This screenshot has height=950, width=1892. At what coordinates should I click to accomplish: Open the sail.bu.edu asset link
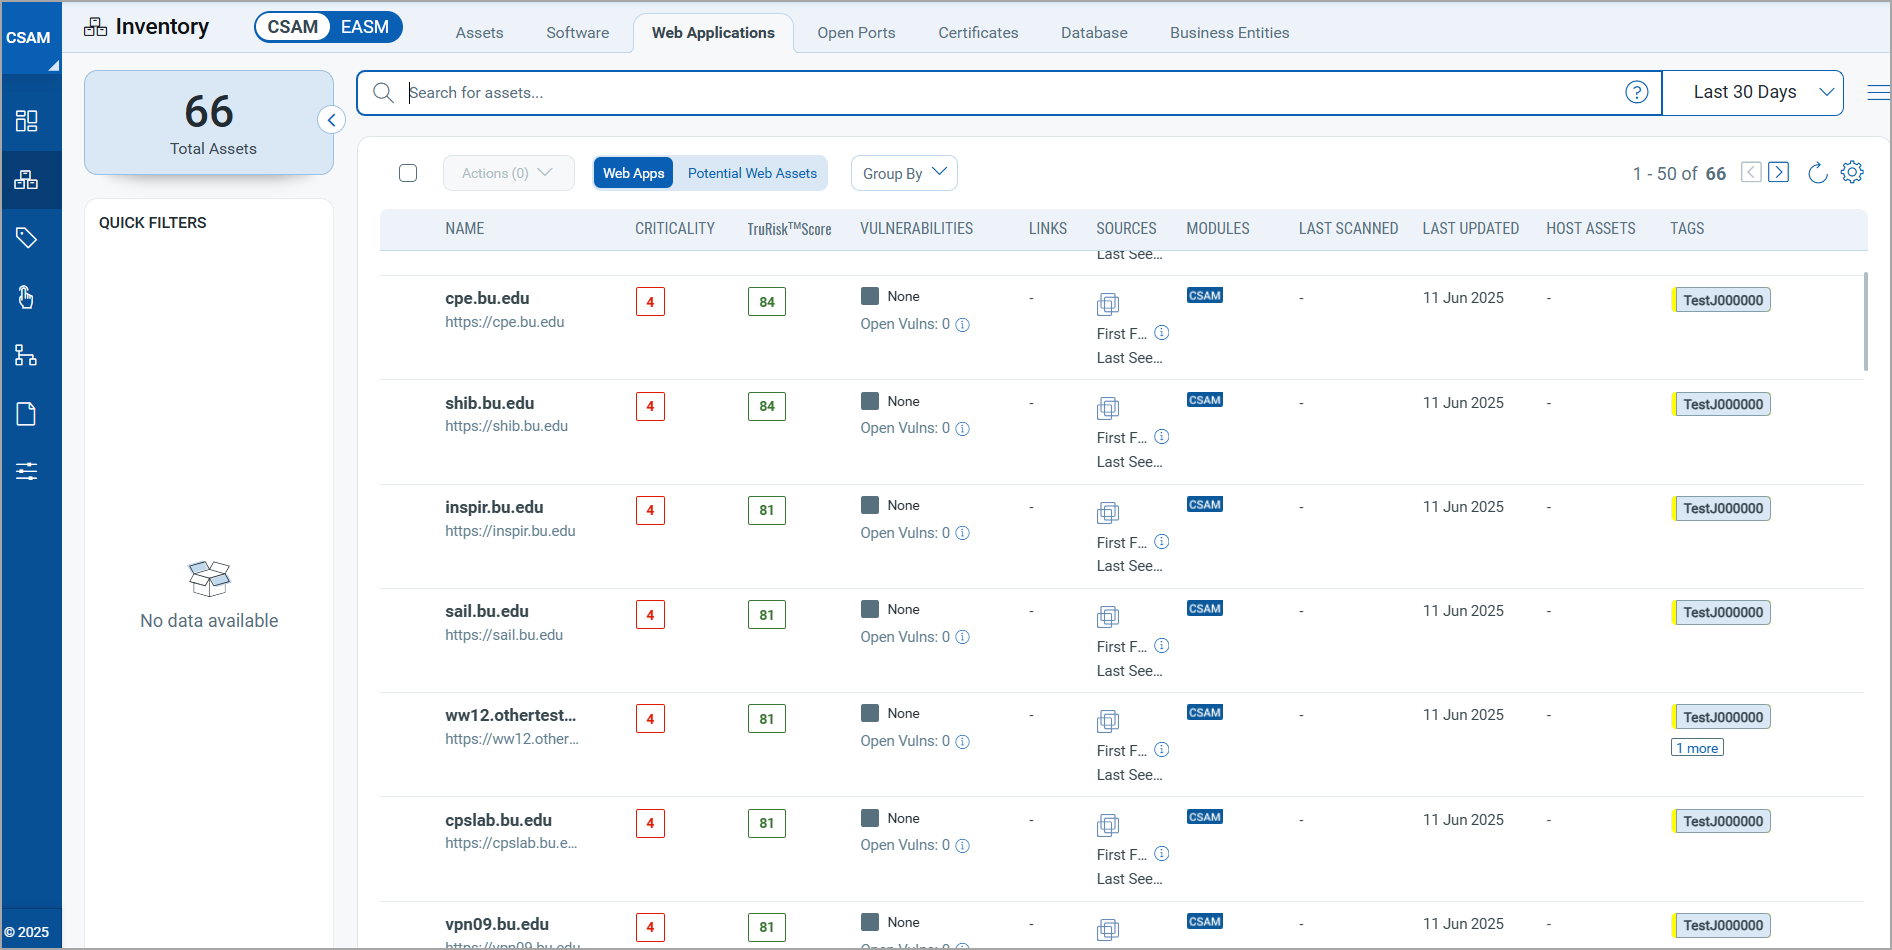pos(487,611)
